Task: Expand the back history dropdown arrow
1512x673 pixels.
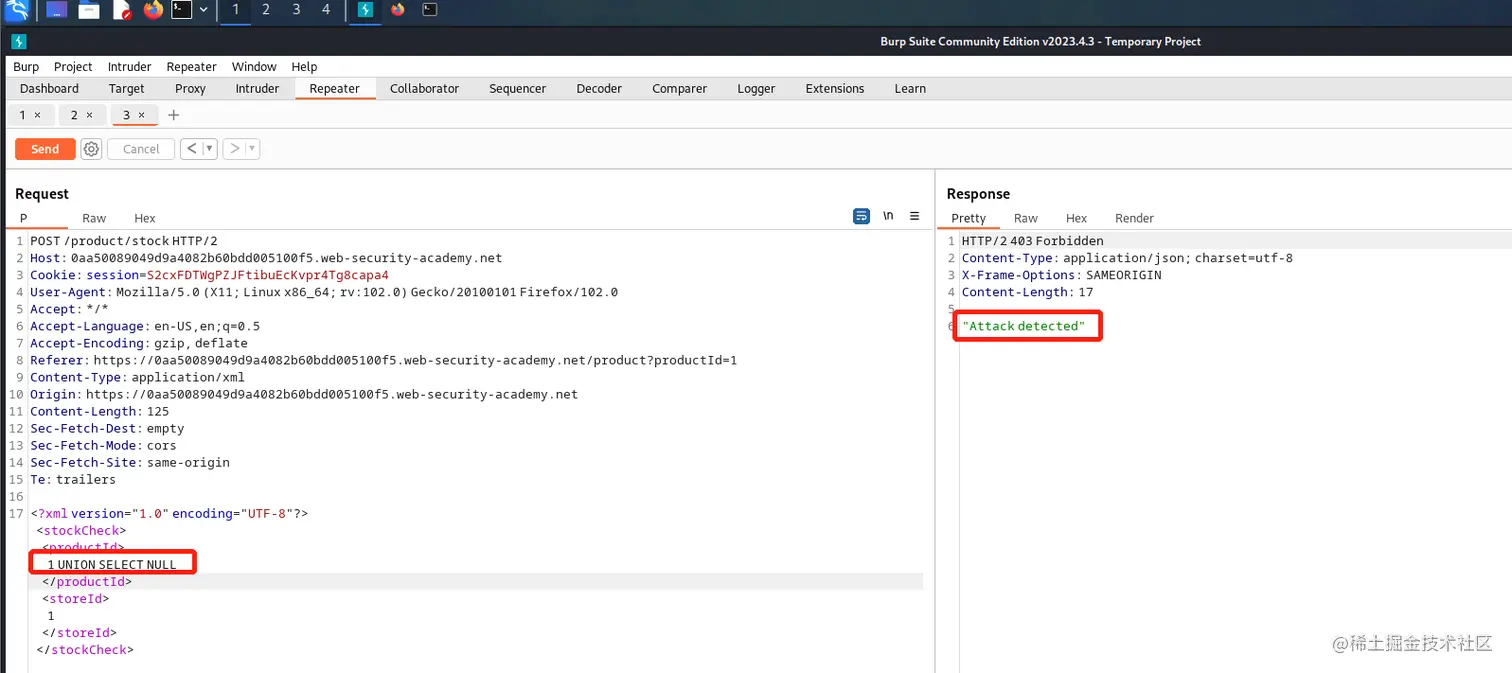Action: 210,149
